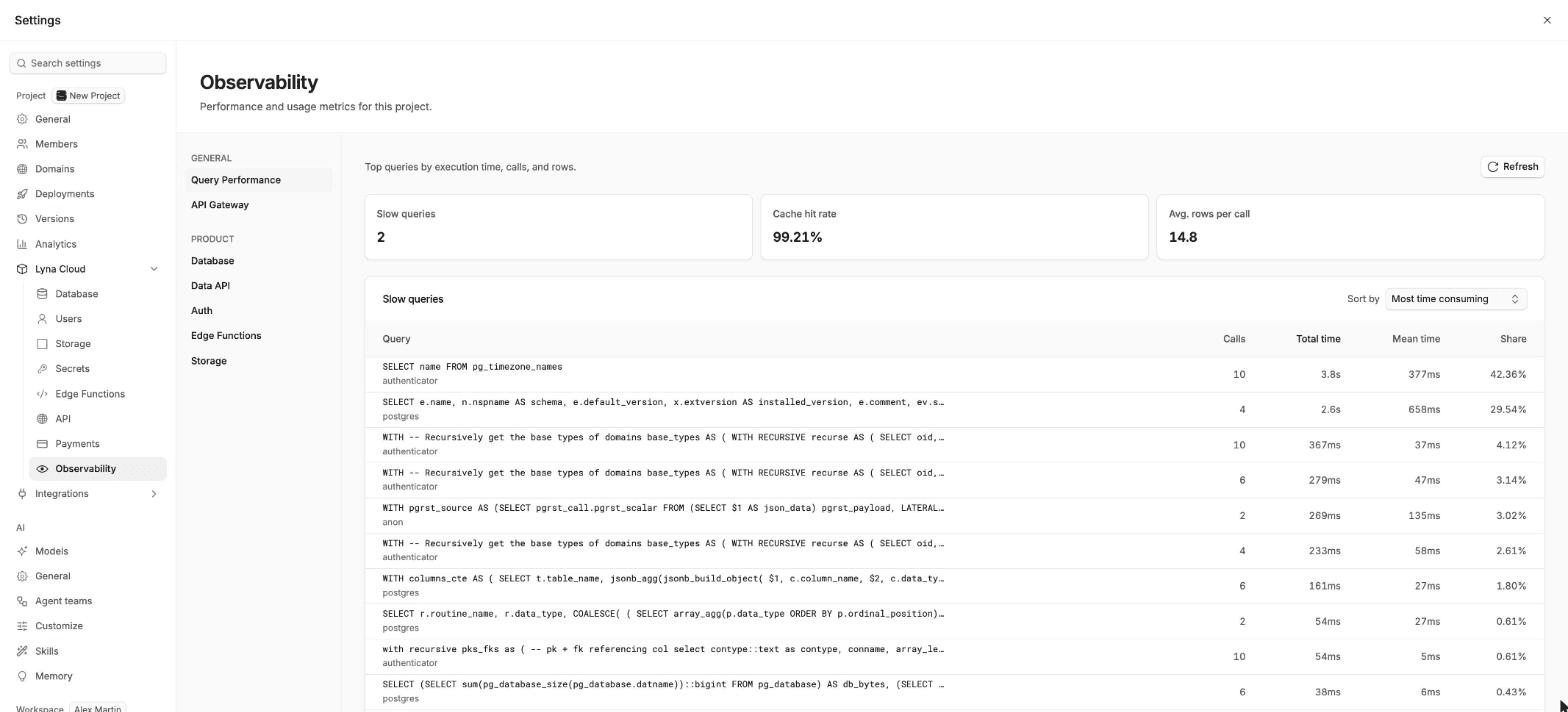Select the pgrst_source anon query row
The width and height of the screenshot is (1568, 712).
(x=954, y=515)
